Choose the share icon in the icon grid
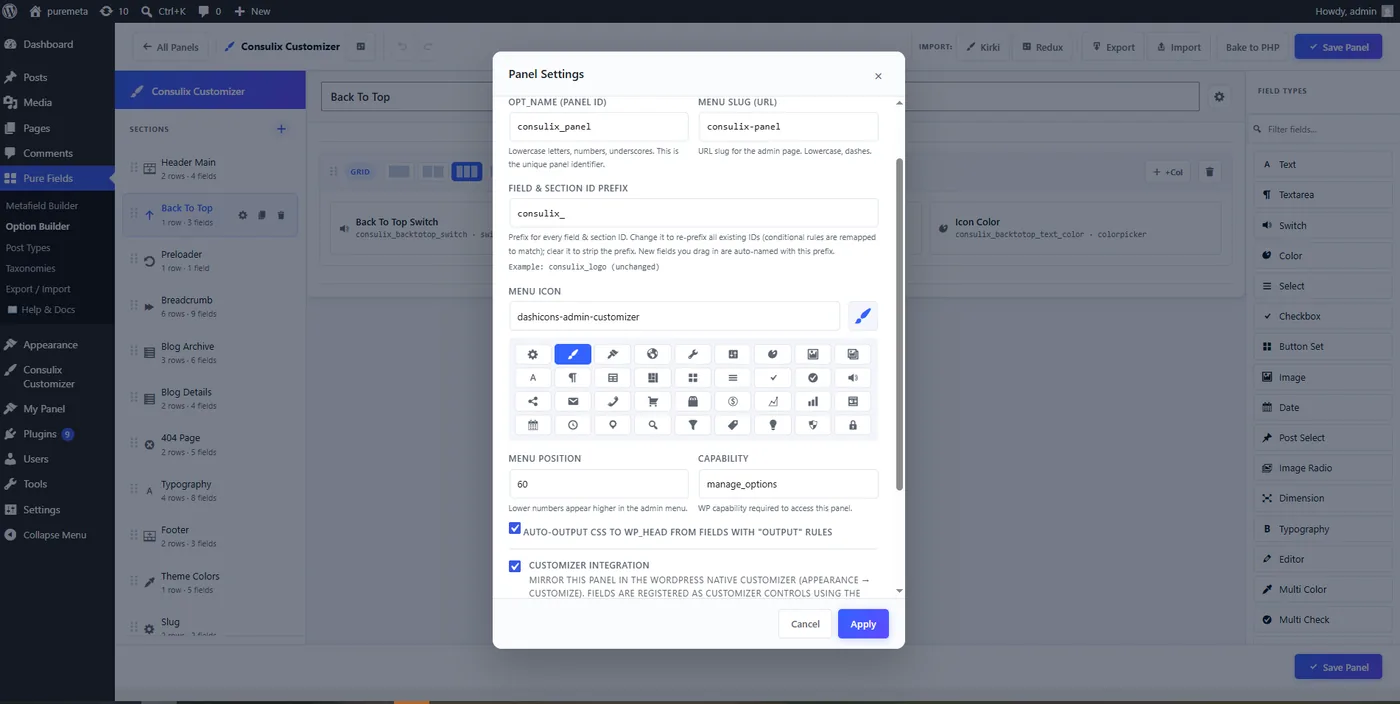Screen dimensions: 1400x704 pyautogui.click(x=533, y=401)
